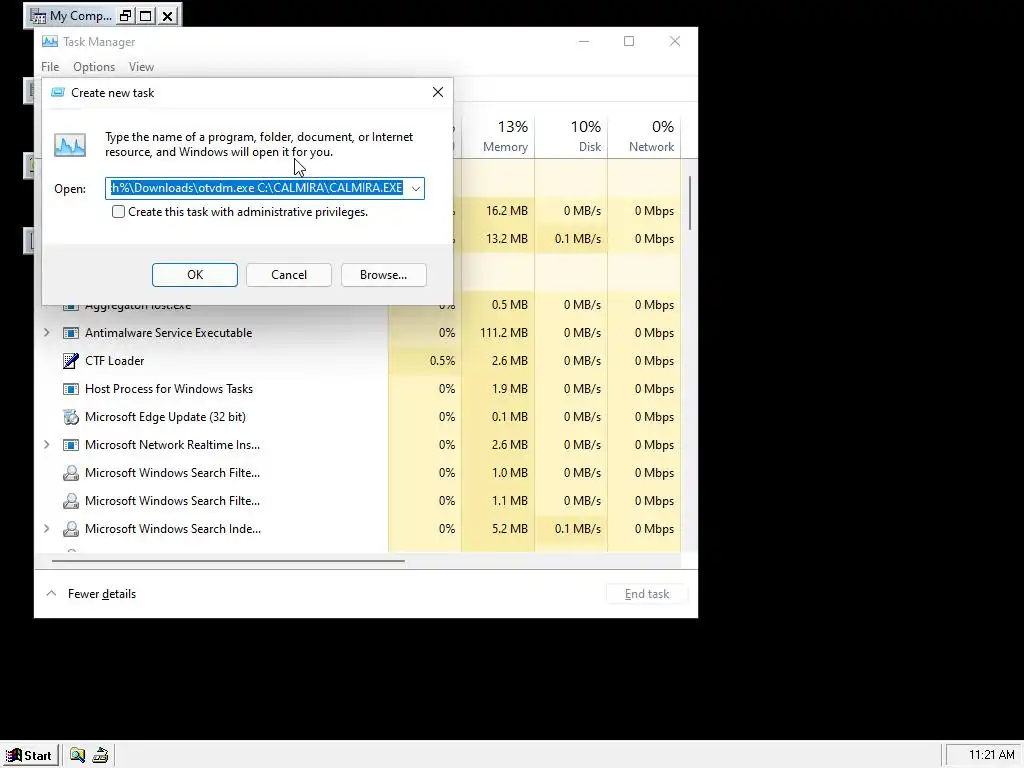
Task: Open the Options menu
Action: [x=94, y=67]
